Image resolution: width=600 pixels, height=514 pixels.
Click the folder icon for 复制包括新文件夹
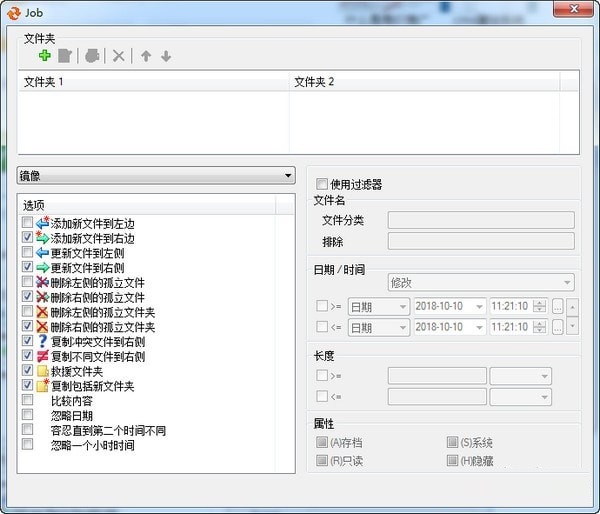pos(43,385)
